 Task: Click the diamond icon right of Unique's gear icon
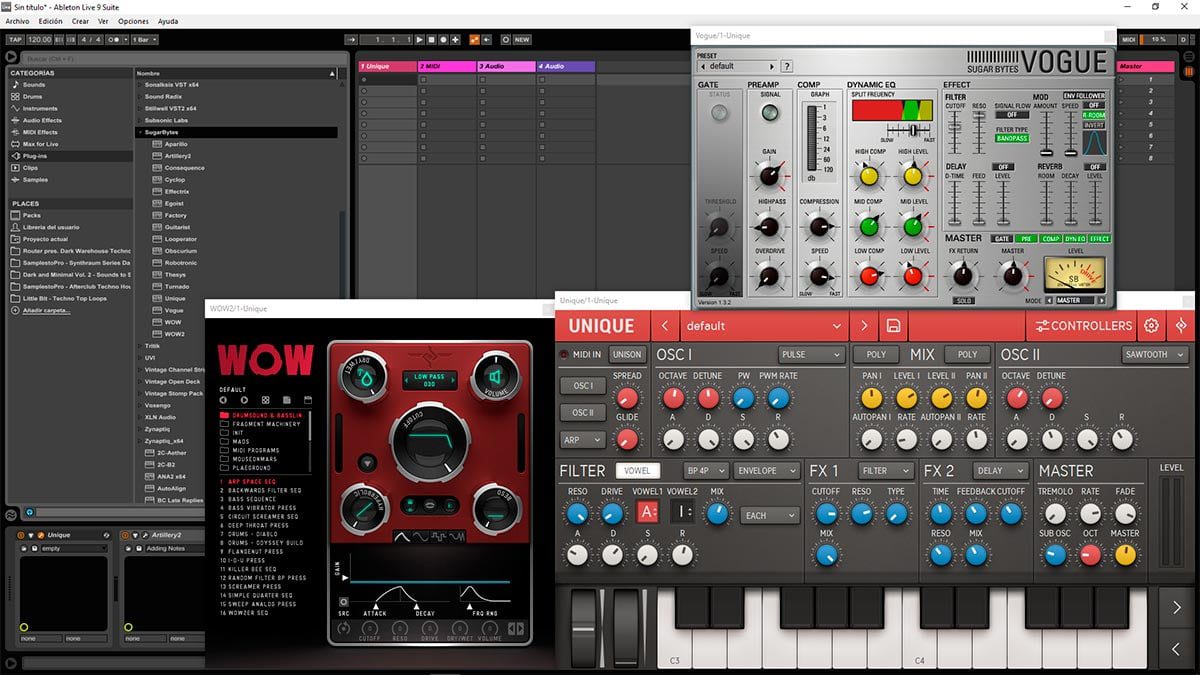1181,326
